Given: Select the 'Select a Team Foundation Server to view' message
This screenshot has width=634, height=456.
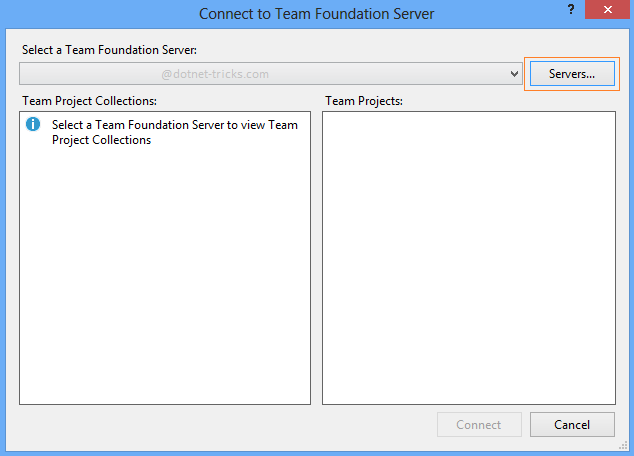Looking at the screenshot, I should [x=174, y=126].
